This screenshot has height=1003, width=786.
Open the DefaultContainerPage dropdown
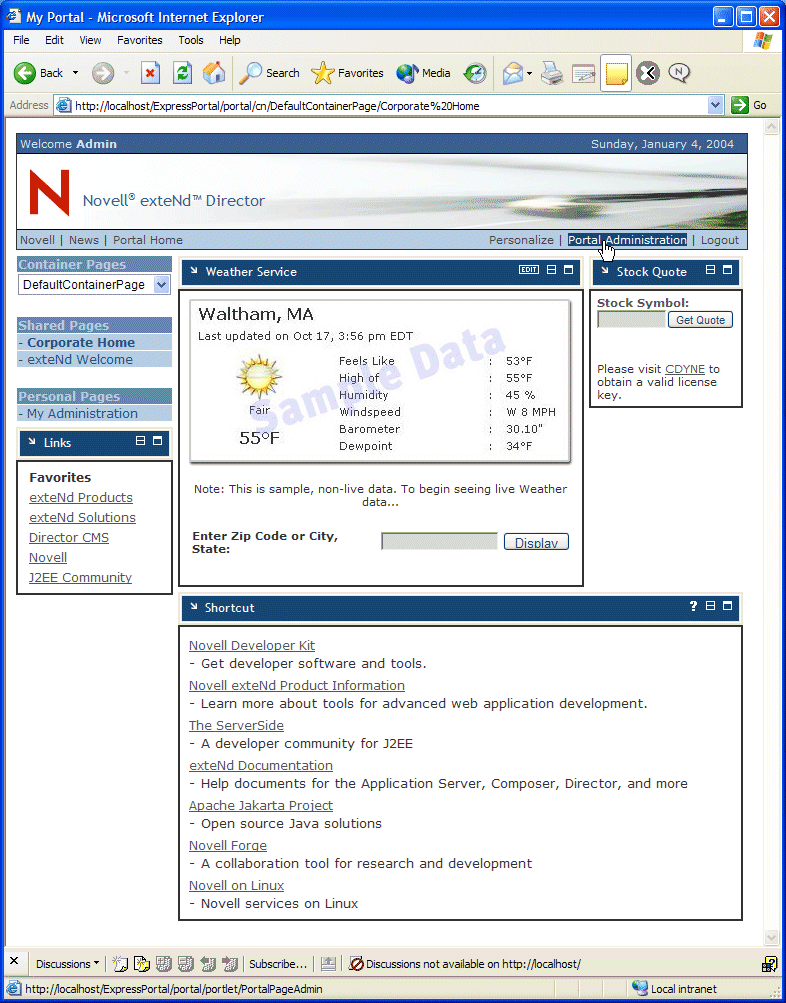162,285
